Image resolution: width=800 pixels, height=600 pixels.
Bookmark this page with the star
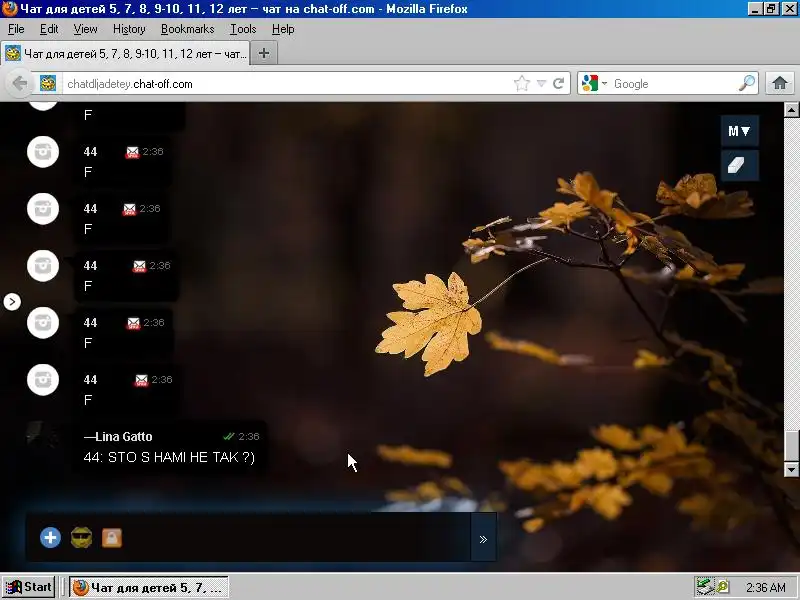[522, 83]
